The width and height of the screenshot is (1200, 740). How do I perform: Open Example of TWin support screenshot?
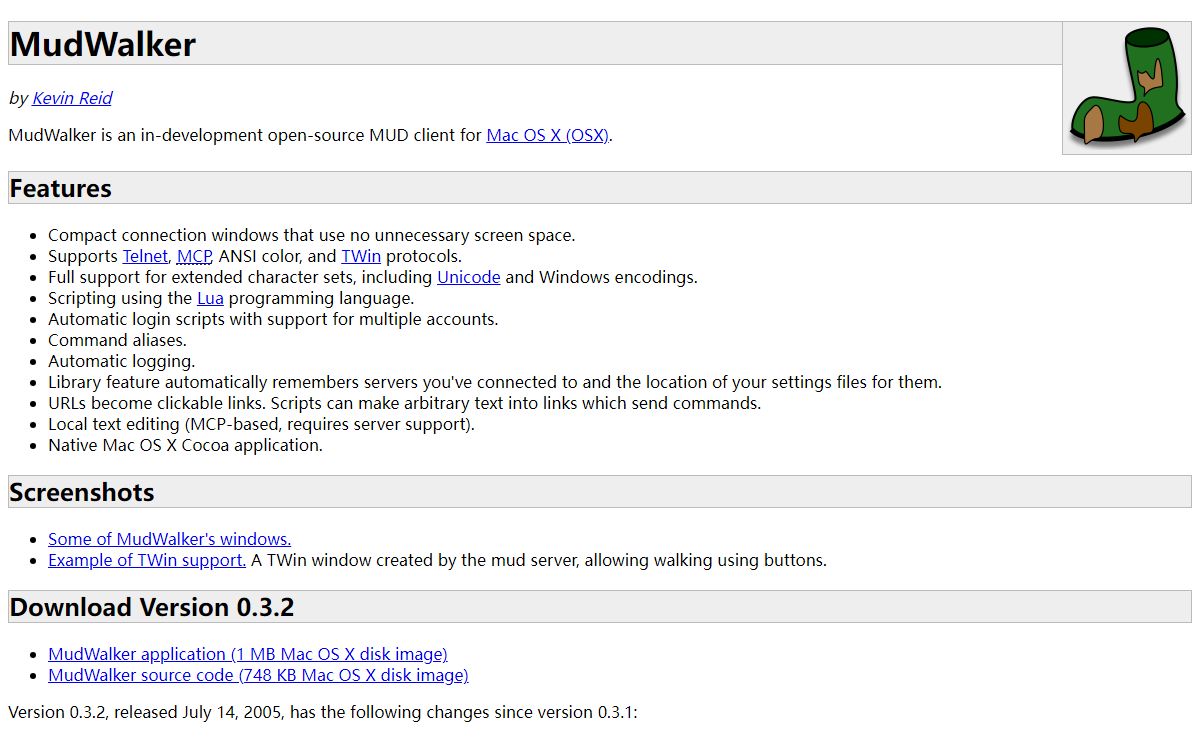click(146, 560)
